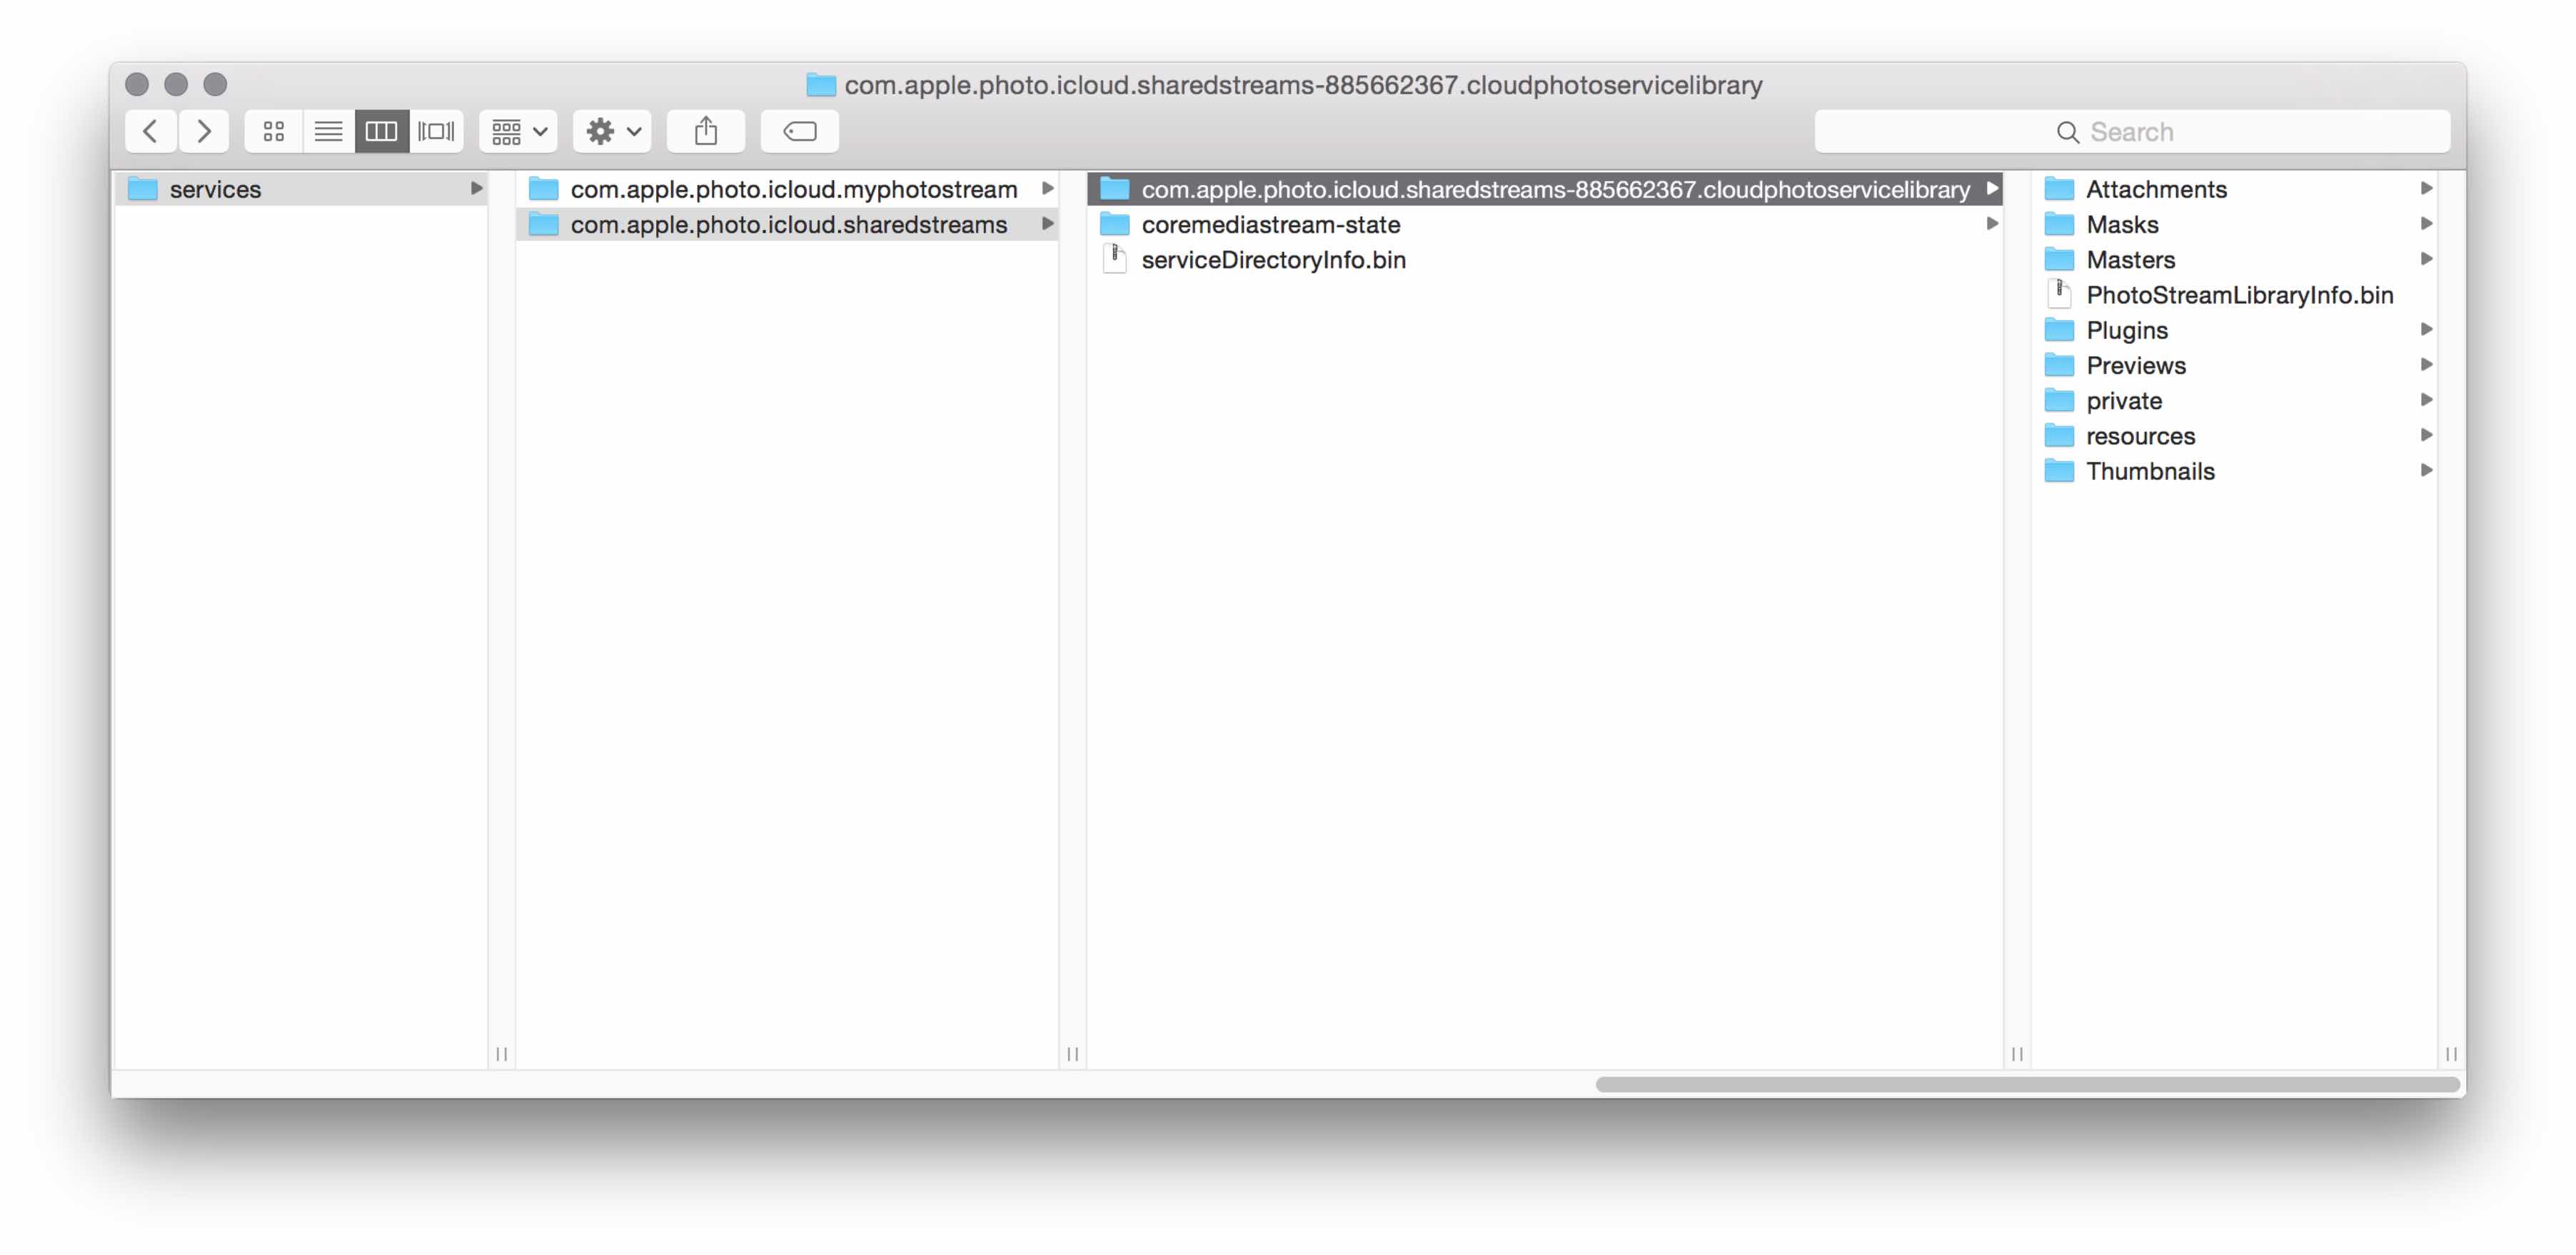
Task: Click the Share toolbar icon
Action: click(706, 131)
